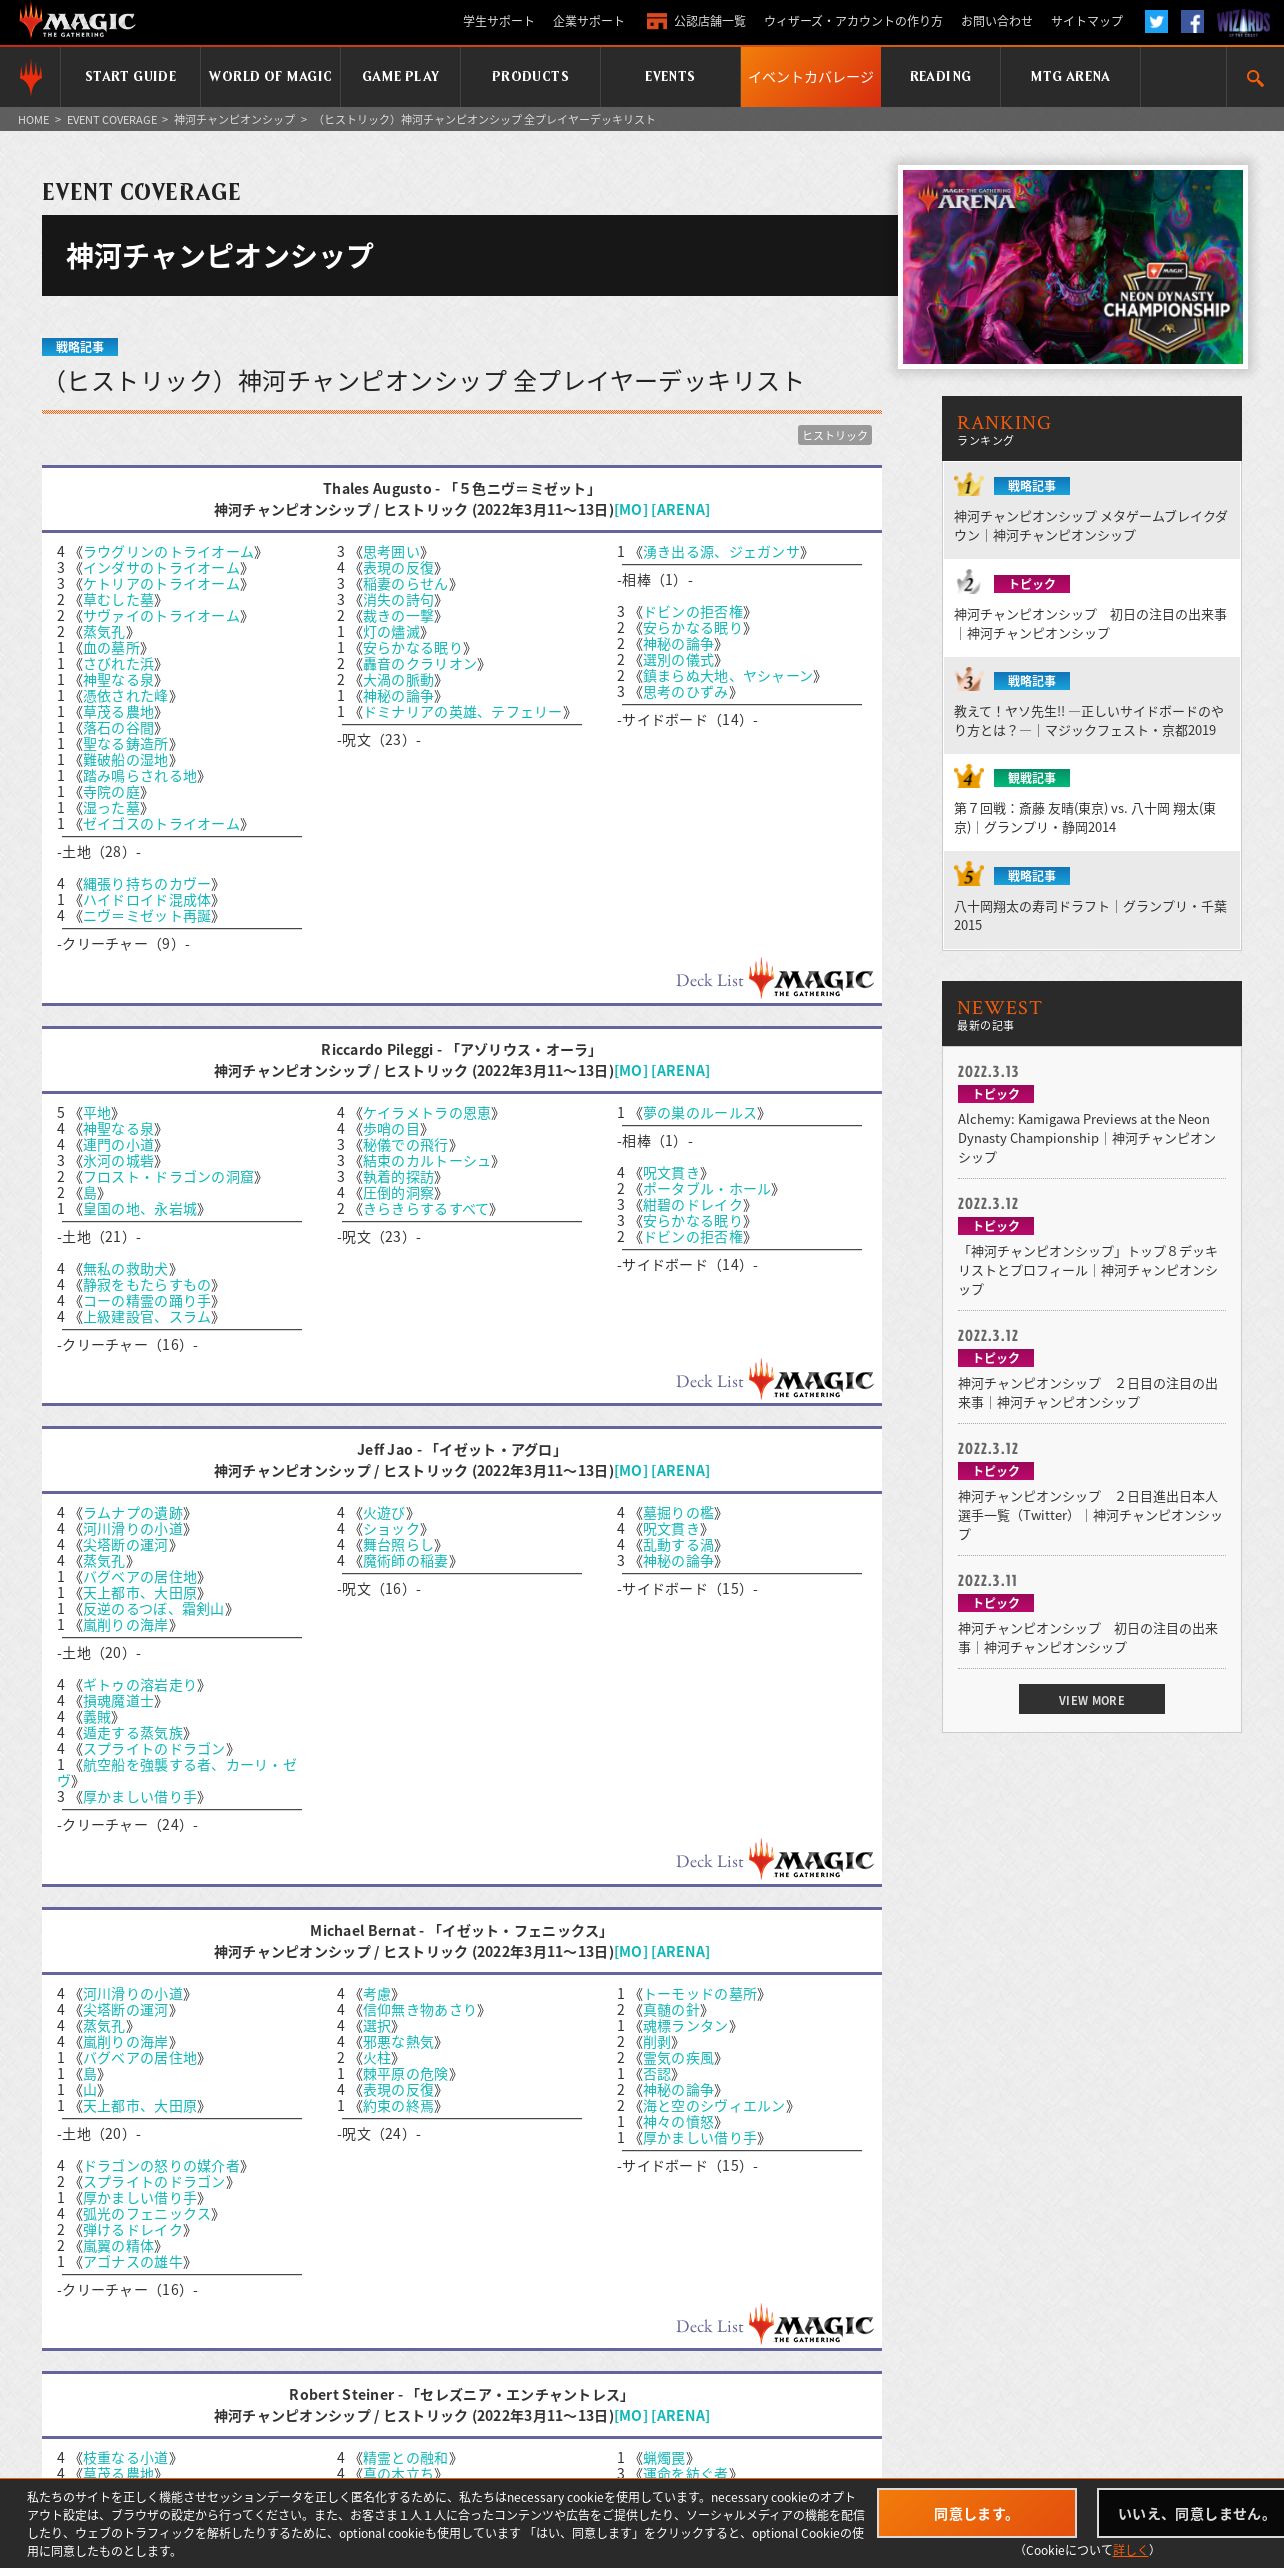Viewport: 1284px width, 2568px height.
Task: Open the START GUIDE menu
Action: pyautogui.click(x=130, y=77)
